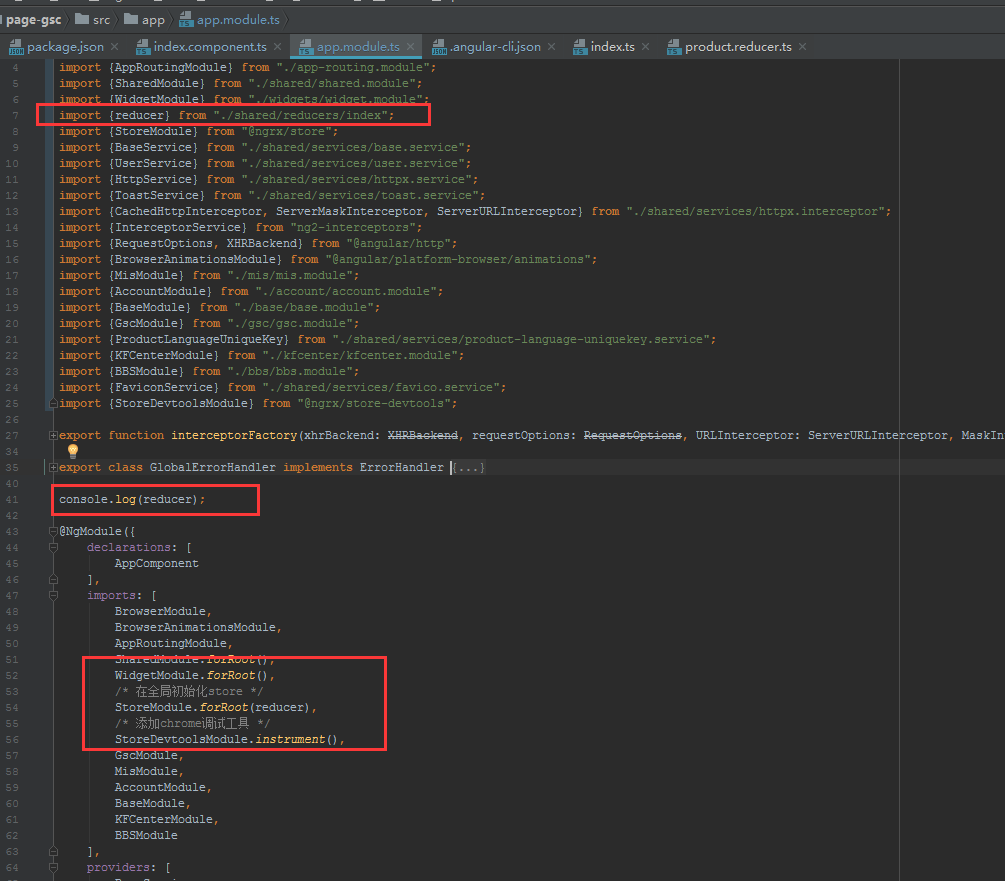
Task: Click line number 54 in gutter
Action: click(x=12, y=708)
